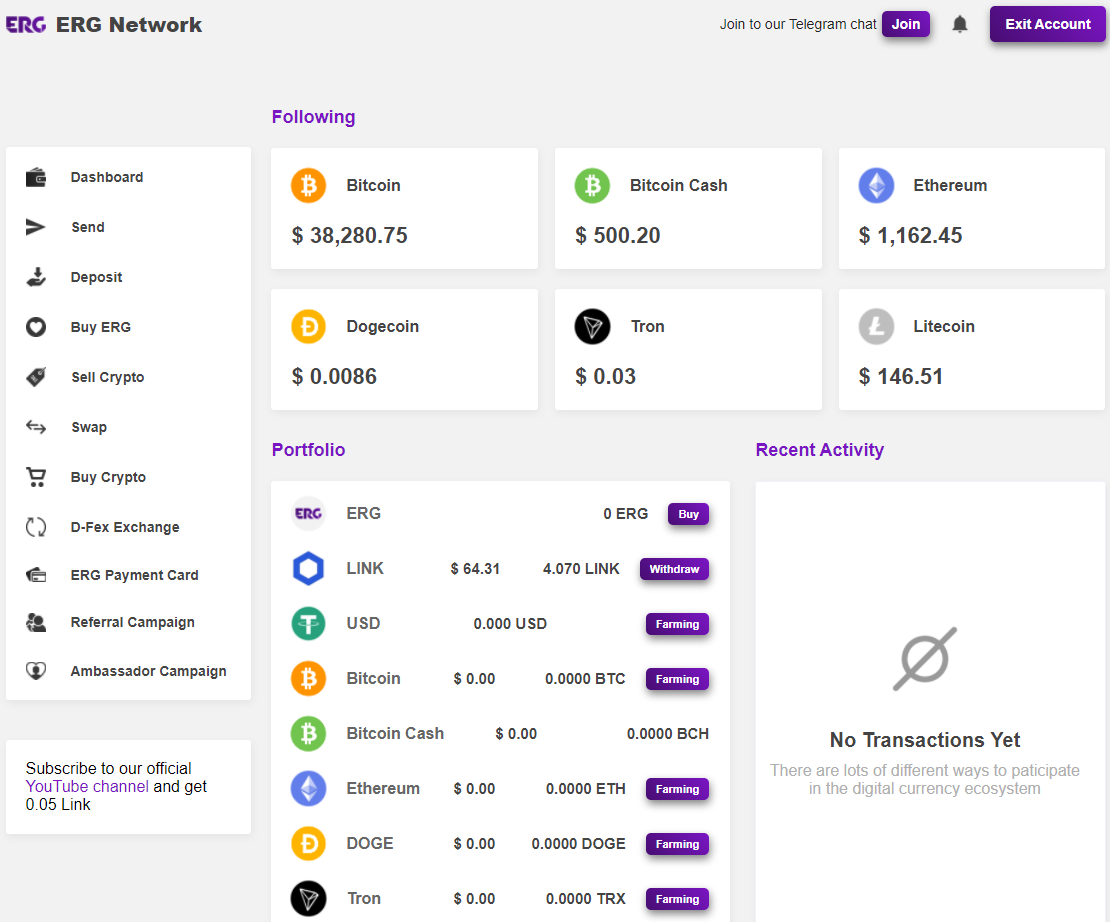Click the USD Tether icon in Portfolio
Image resolution: width=1110 pixels, height=922 pixels.
(x=308, y=624)
